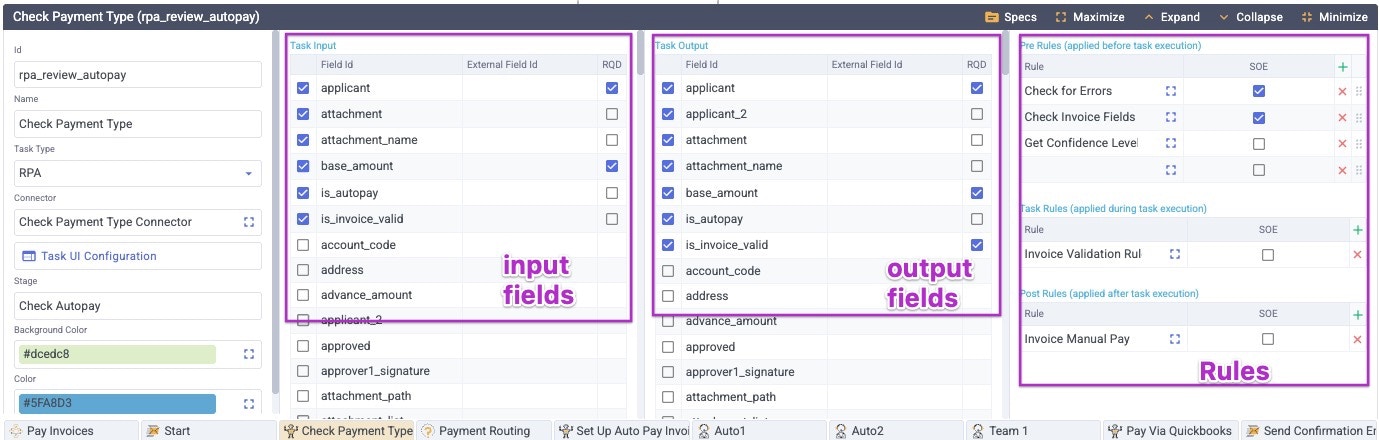Edit the Name field Check Payment Type
Viewport: 1379px width, 440px height.
(x=137, y=124)
